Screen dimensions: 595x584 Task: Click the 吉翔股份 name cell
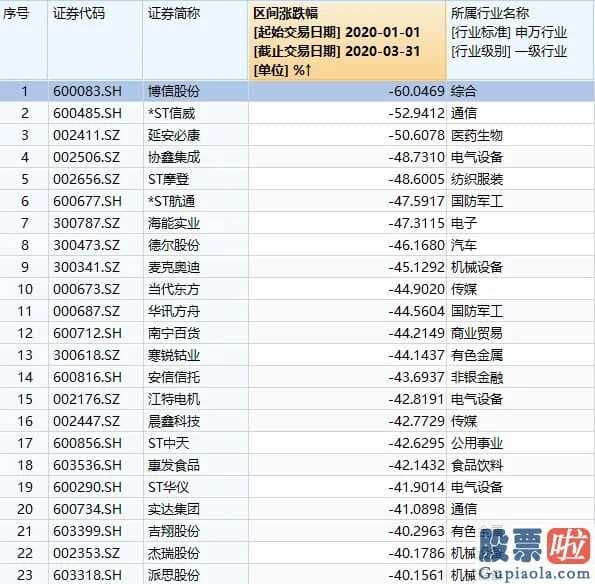pos(174,532)
